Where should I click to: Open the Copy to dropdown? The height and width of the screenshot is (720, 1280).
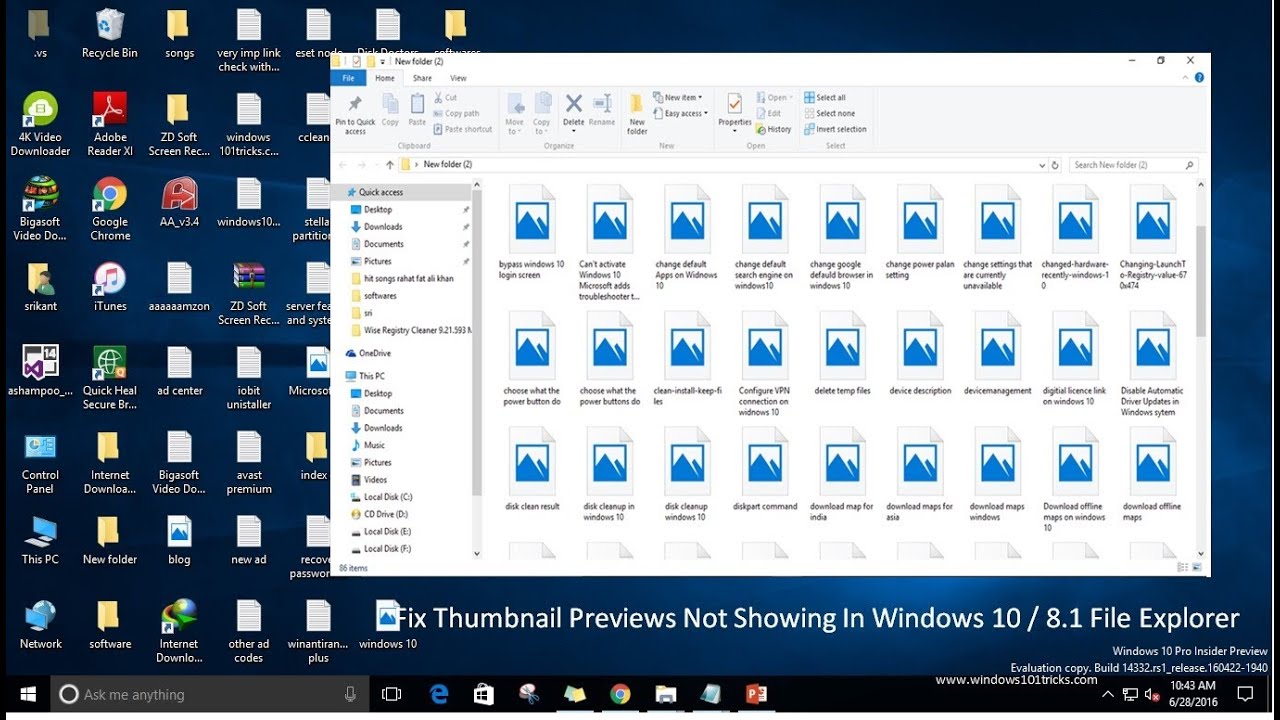pos(542,114)
